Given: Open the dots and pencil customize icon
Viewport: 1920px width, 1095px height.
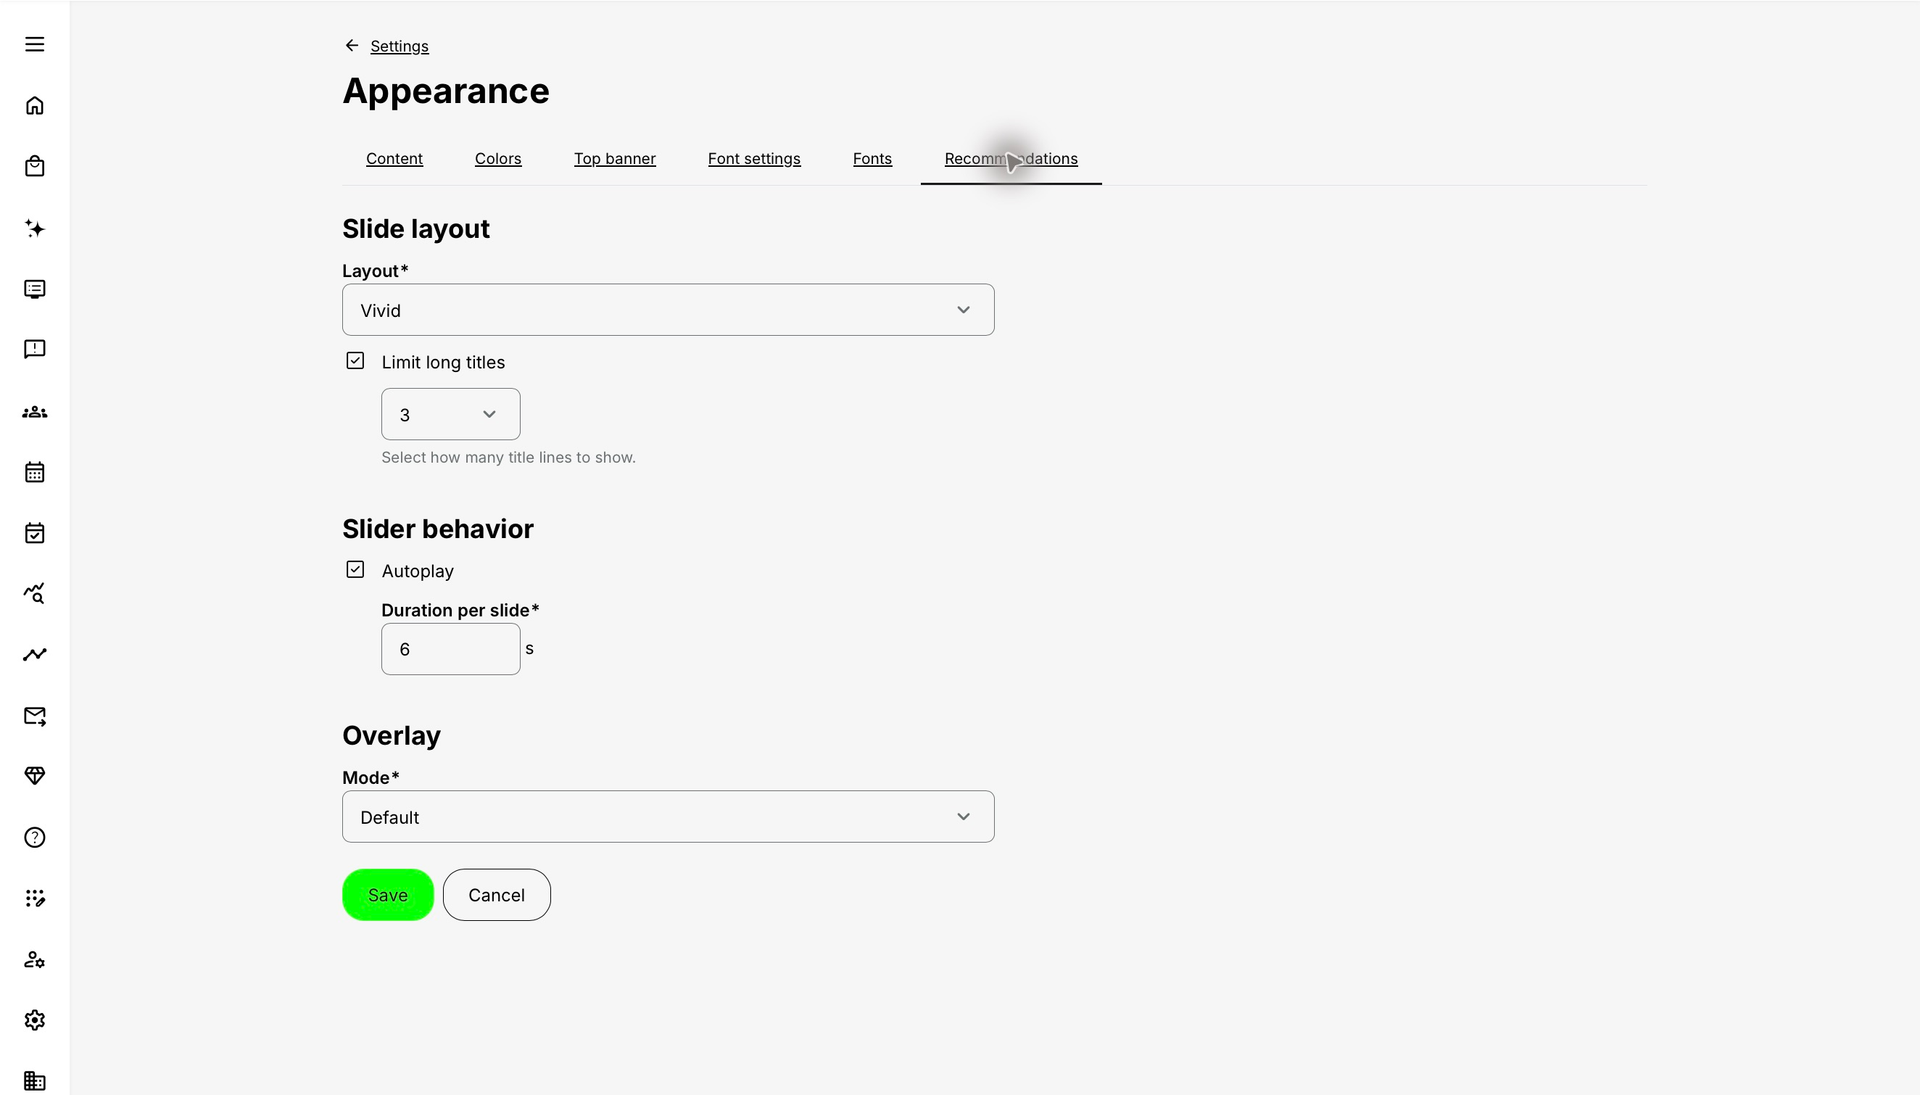Looking at the screenshot, I should coord(35,898).
